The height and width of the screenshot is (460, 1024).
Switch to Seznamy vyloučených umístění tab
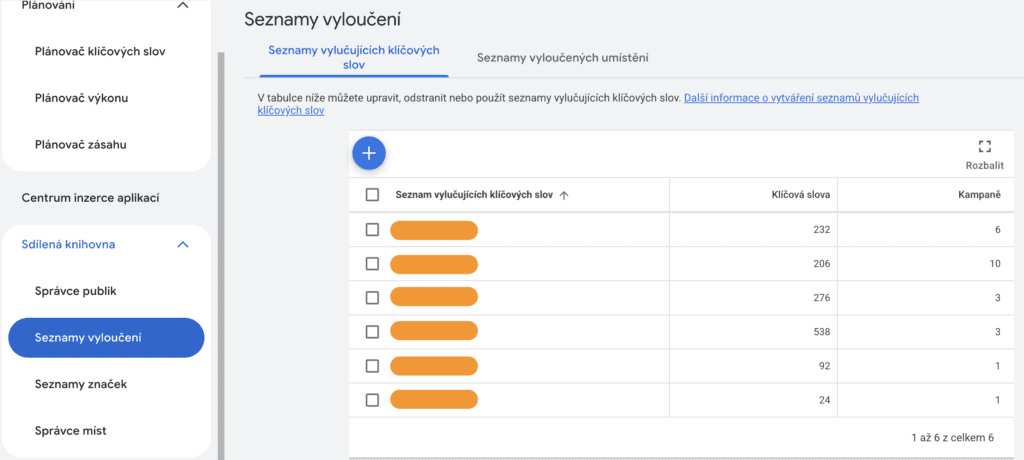[x=562, y=58]
